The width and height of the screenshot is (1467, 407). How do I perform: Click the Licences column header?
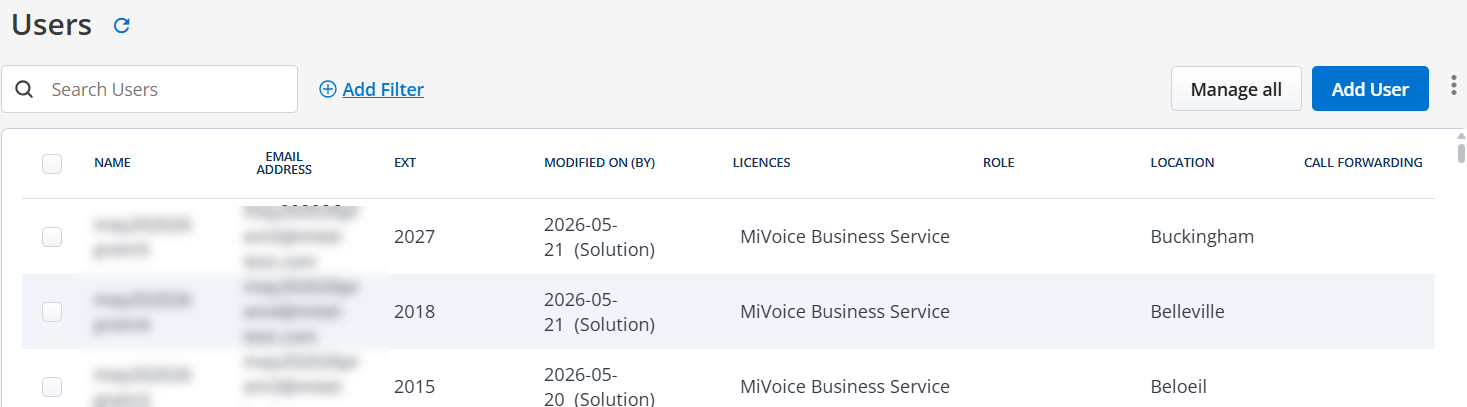(x=761, y=163)
